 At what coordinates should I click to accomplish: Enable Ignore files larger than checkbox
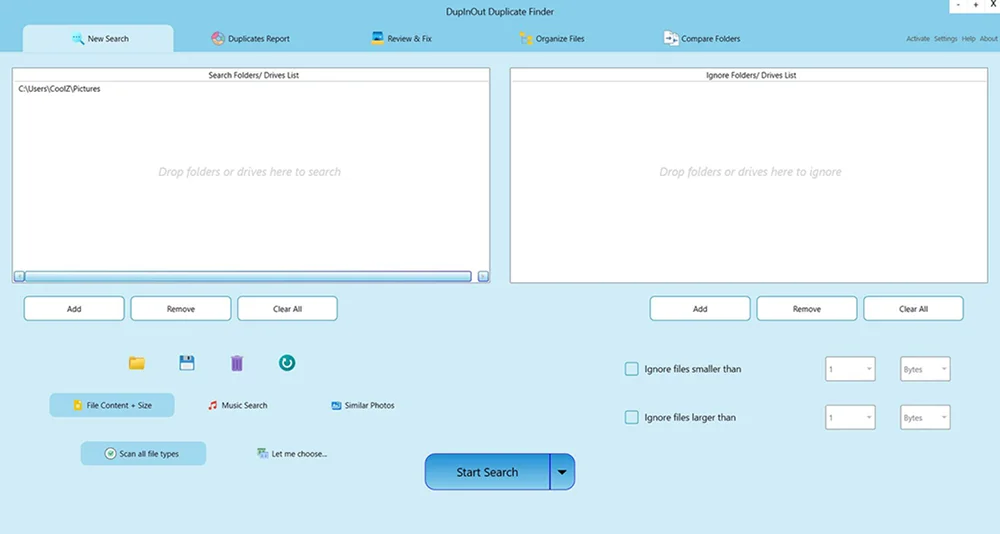[x=631, y=417]
